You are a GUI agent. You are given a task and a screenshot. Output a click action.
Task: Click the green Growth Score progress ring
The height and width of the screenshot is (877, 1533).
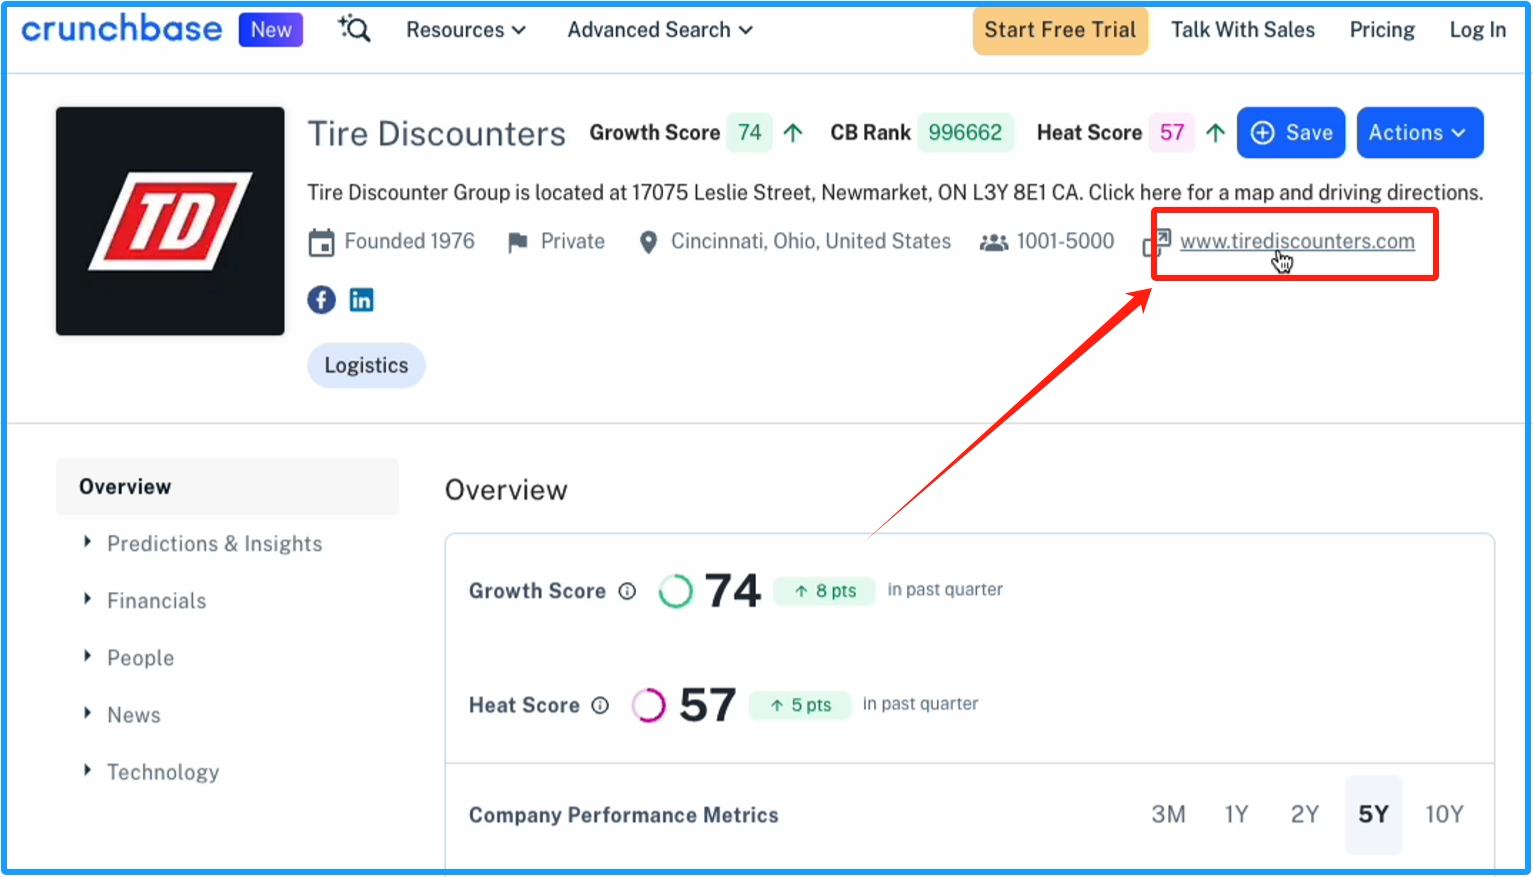676,591
